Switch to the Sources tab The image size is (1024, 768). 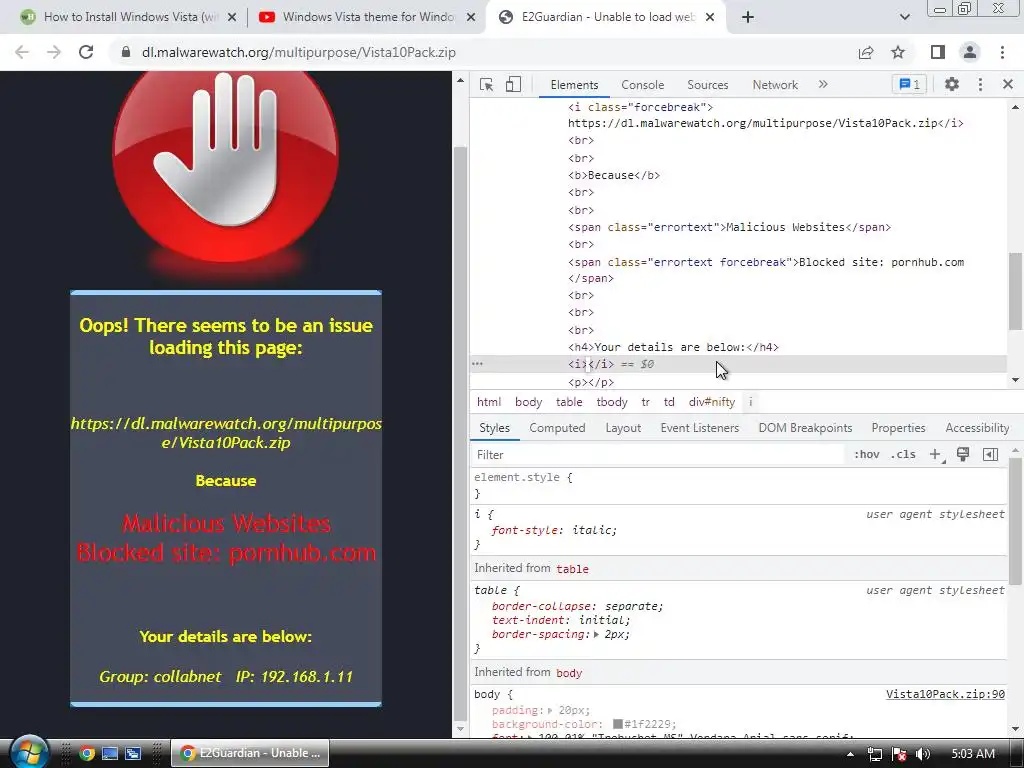pos(707,85)
